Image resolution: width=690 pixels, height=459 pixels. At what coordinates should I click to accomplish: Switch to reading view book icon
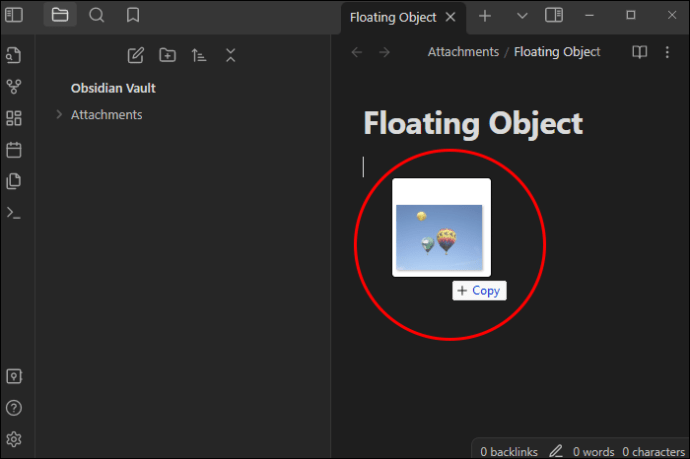click(x=639, y=52)
